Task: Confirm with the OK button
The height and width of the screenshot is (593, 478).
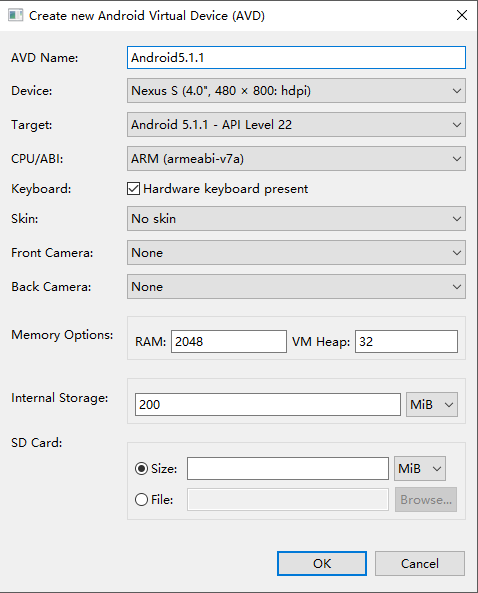Action: [x=322, y=564]
